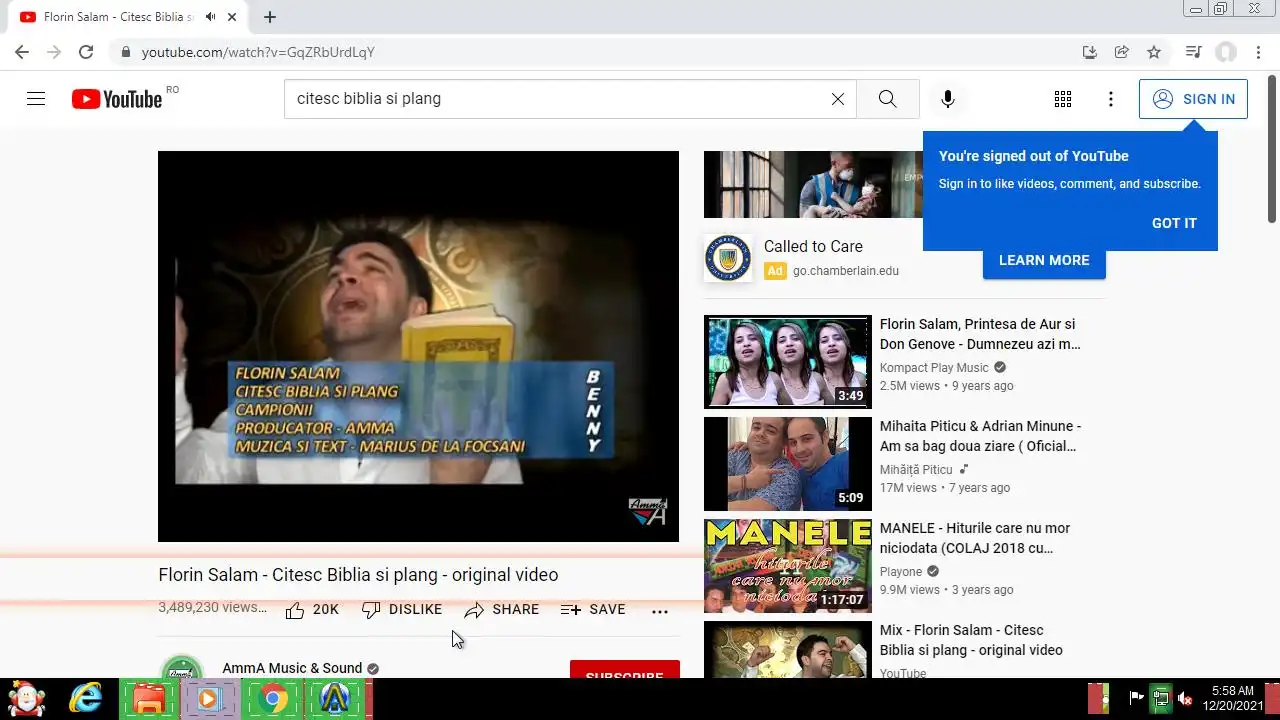Open the AmmA Music & Sound channel name
The height and width of the screenshot is (720, 1280).
pos(292,668)
